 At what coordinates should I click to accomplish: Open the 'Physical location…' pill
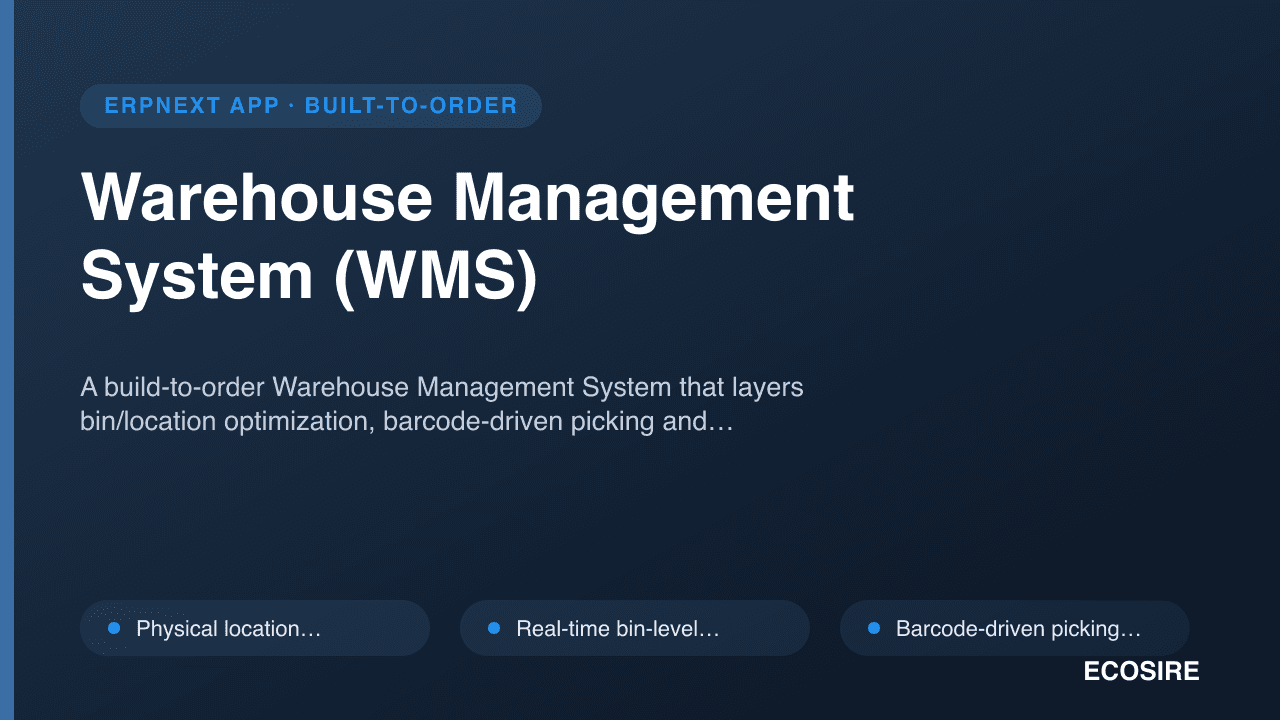255,628
